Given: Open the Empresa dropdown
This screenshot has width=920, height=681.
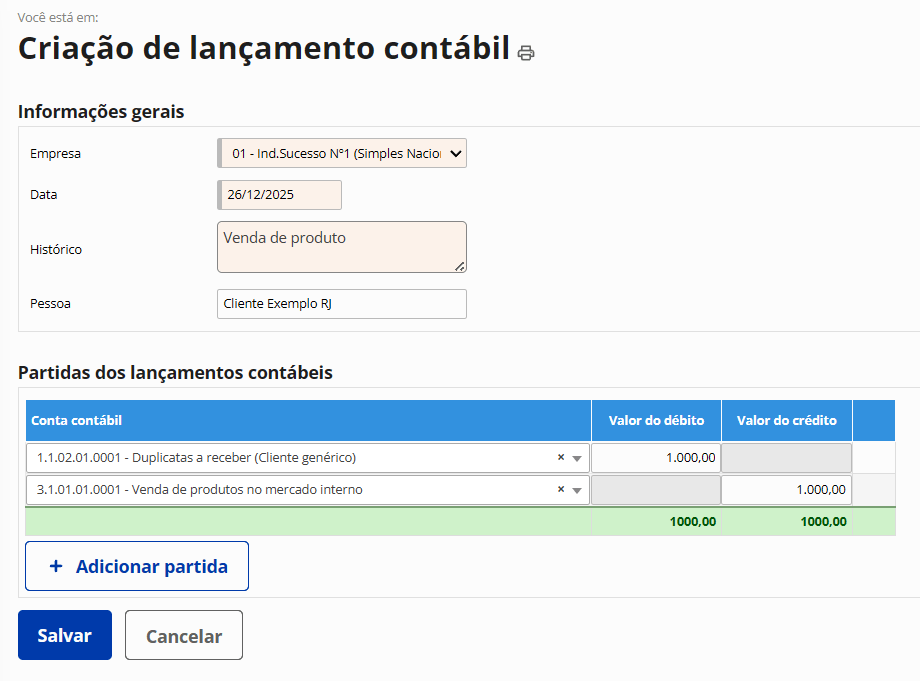Looking at the screenshot, I should pos(342,153).
